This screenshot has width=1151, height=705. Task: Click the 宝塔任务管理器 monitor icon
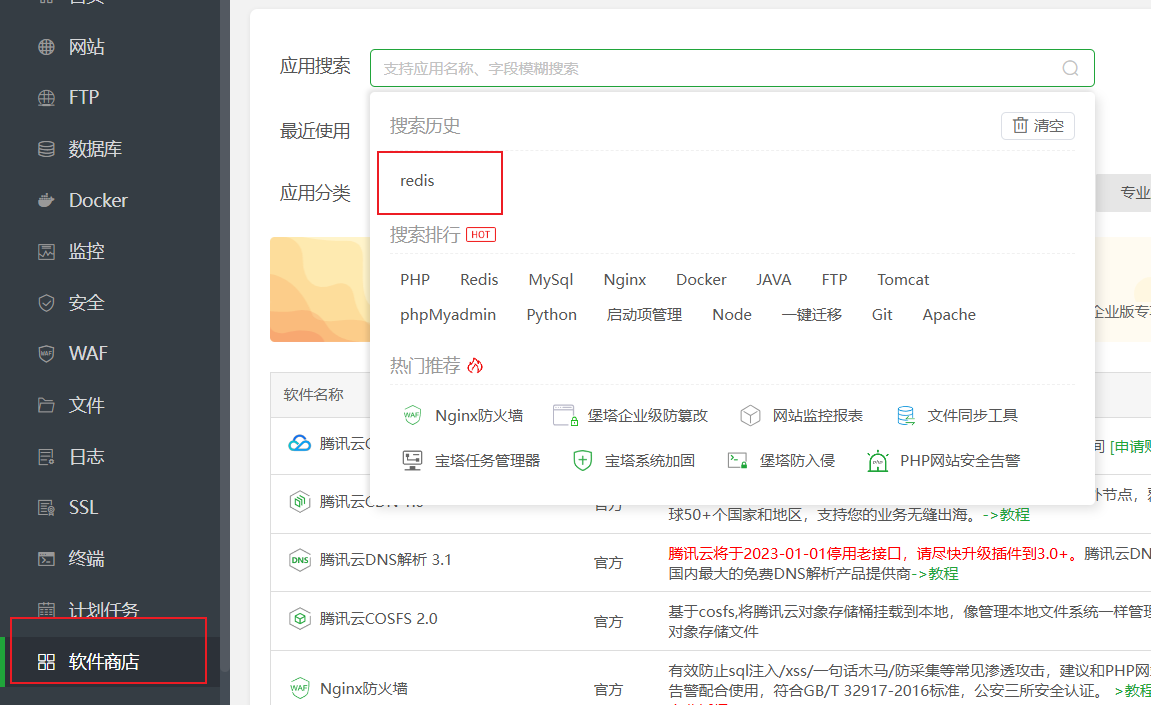[412, 460]
